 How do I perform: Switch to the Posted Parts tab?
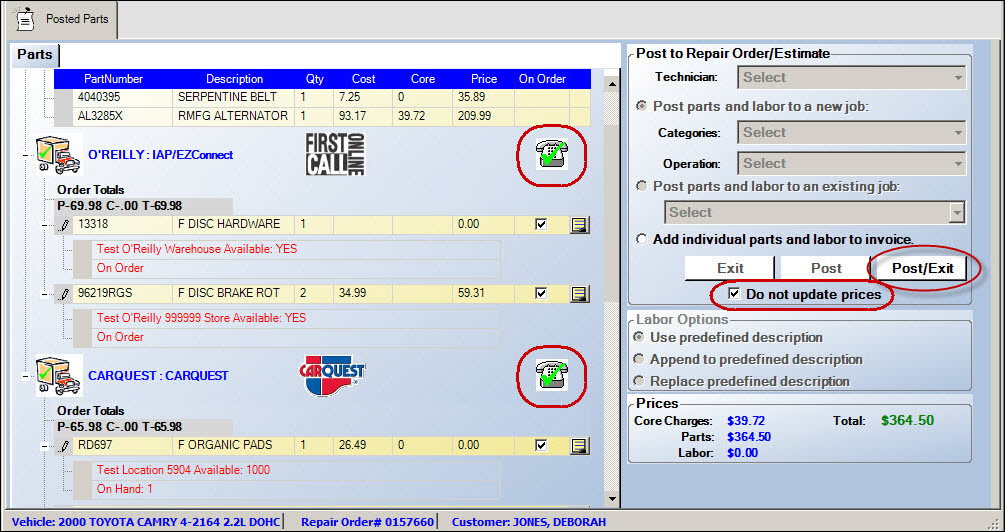point(61,18)
